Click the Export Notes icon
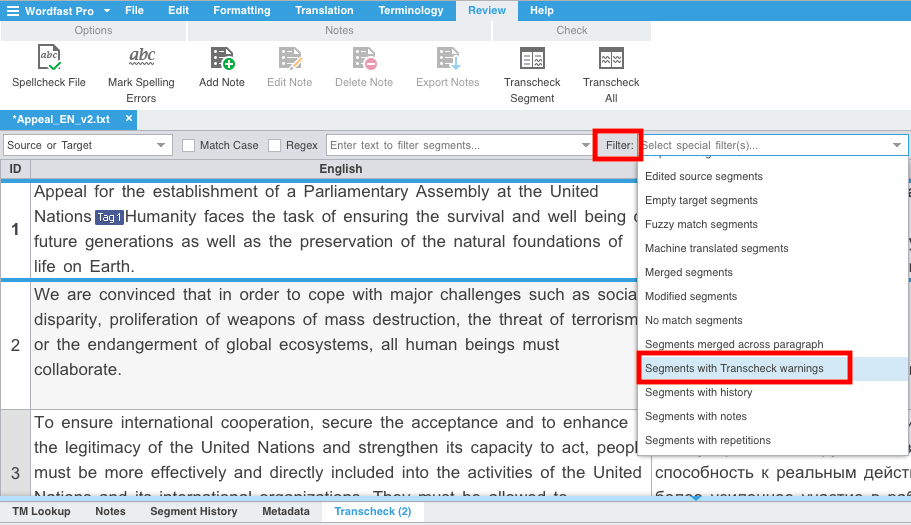Image resolution: width=911 pixels, height=525 pixels. 447,58
